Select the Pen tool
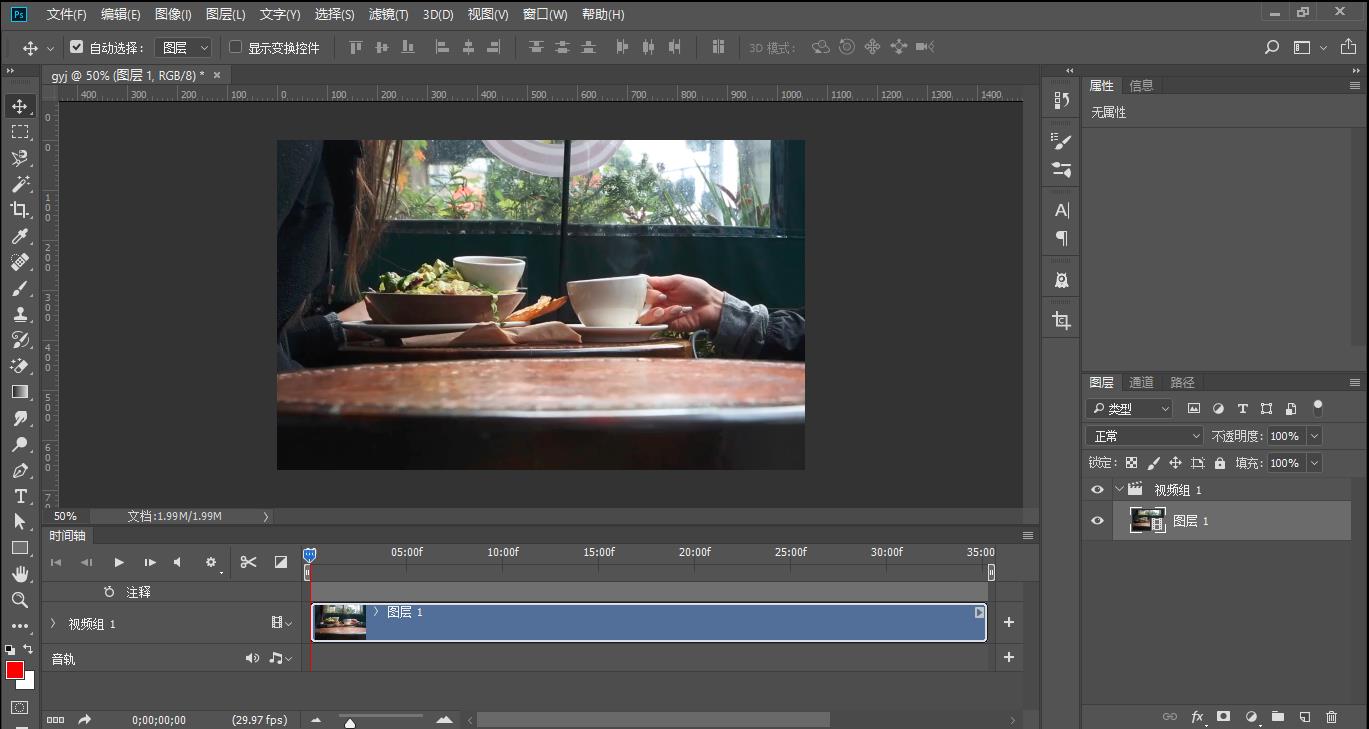Image resolution: width=1369 pixels, height=729 pixels. (x=20, y=470)
